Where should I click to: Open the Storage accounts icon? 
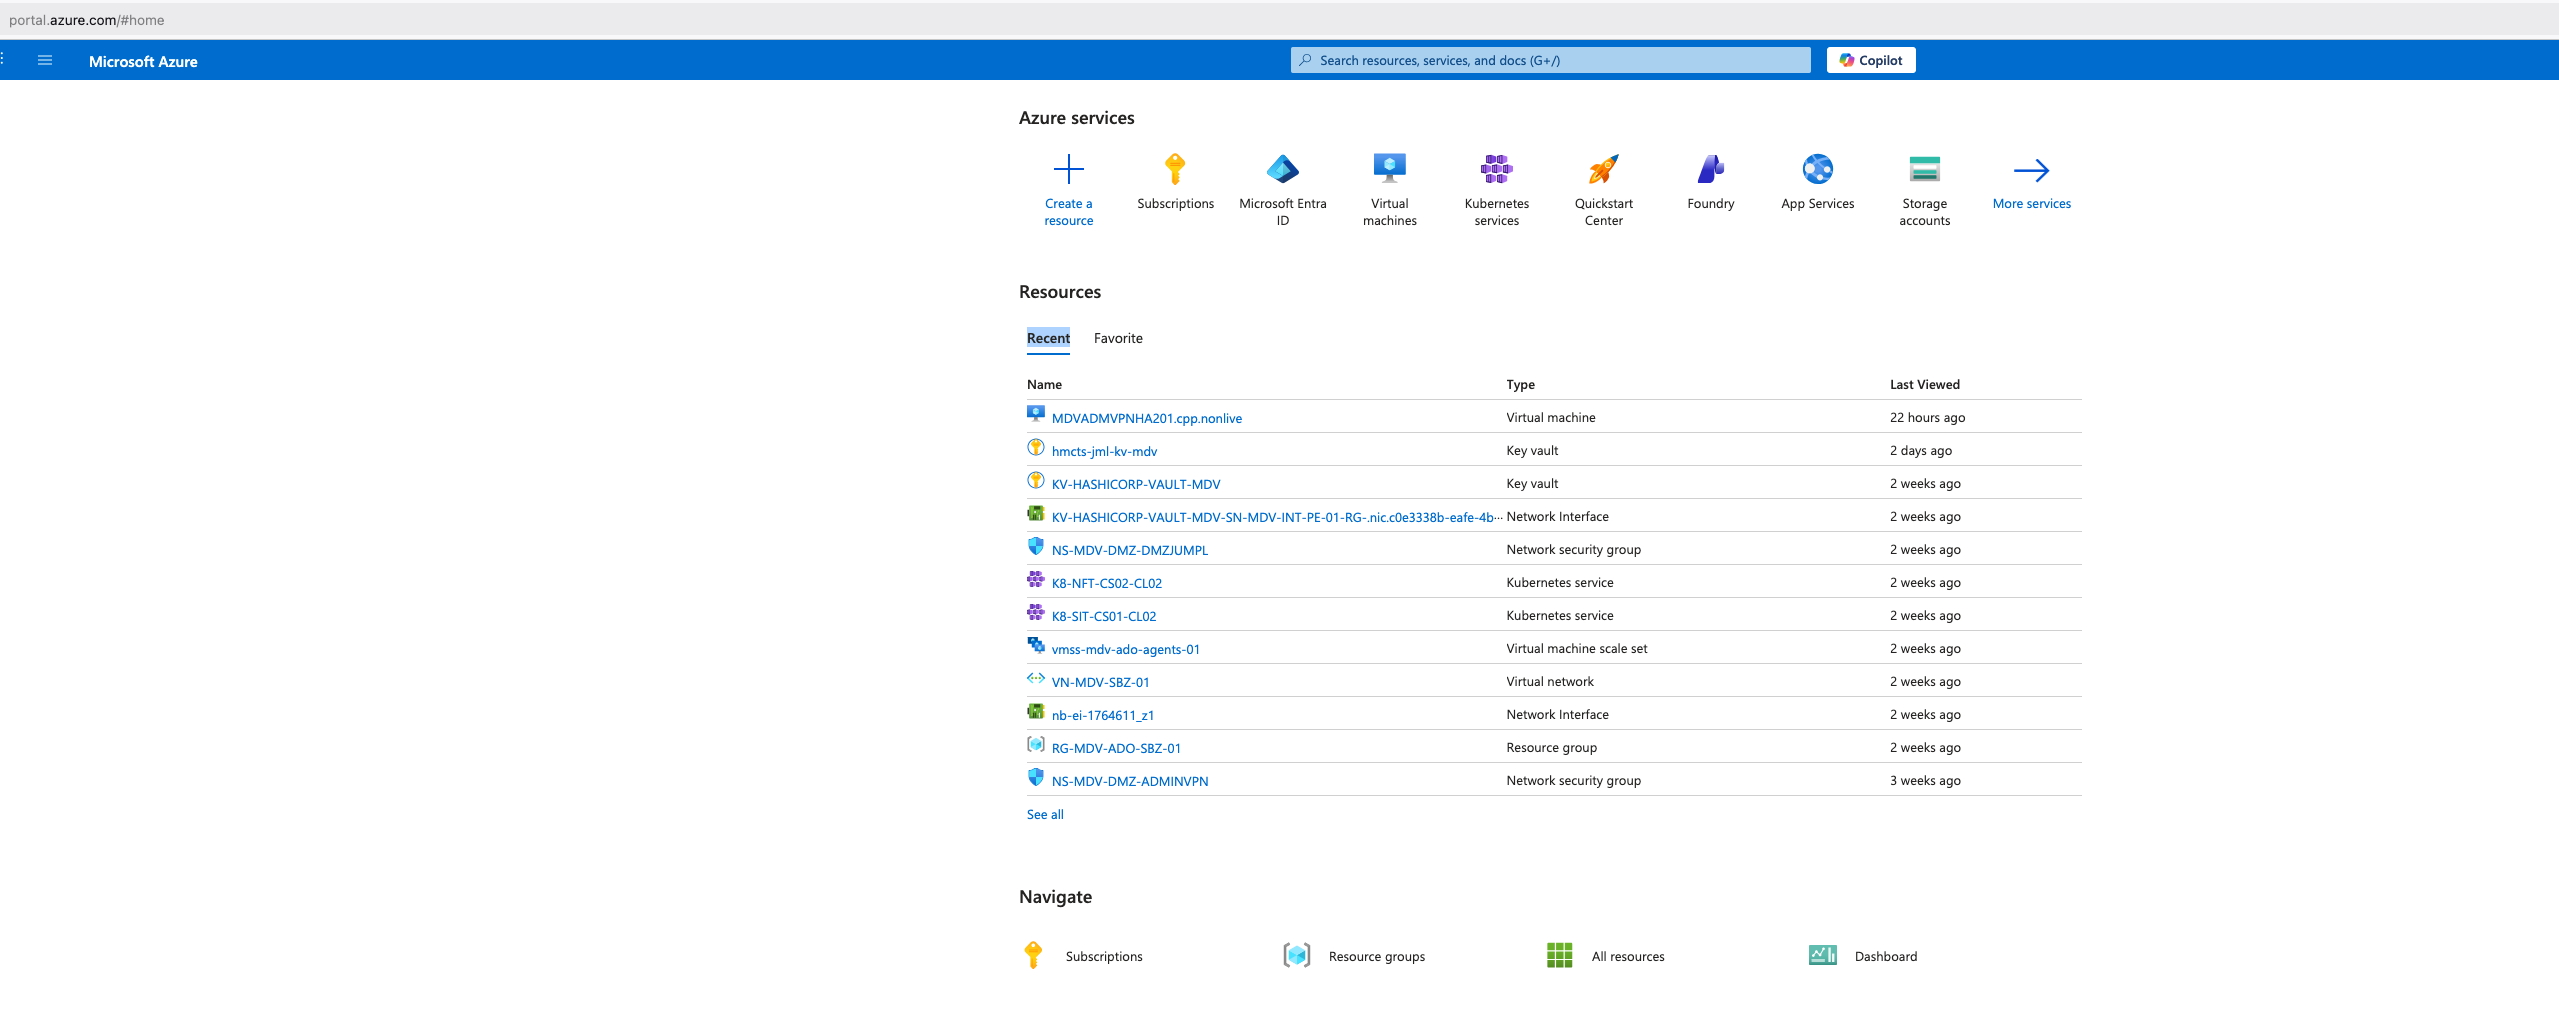[1924, 168]
